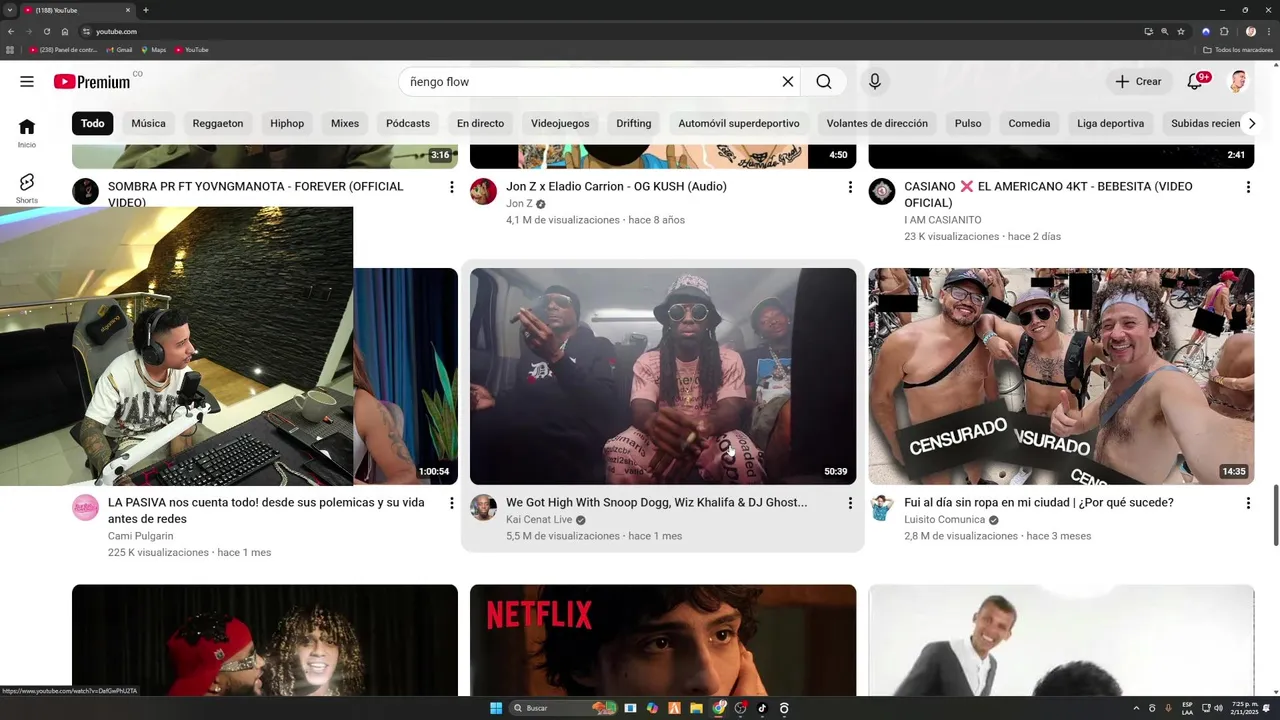Screen dimensions: 1280x720
Task: Open options for Fui al día sin ropa video
Action: [1248, 503]
